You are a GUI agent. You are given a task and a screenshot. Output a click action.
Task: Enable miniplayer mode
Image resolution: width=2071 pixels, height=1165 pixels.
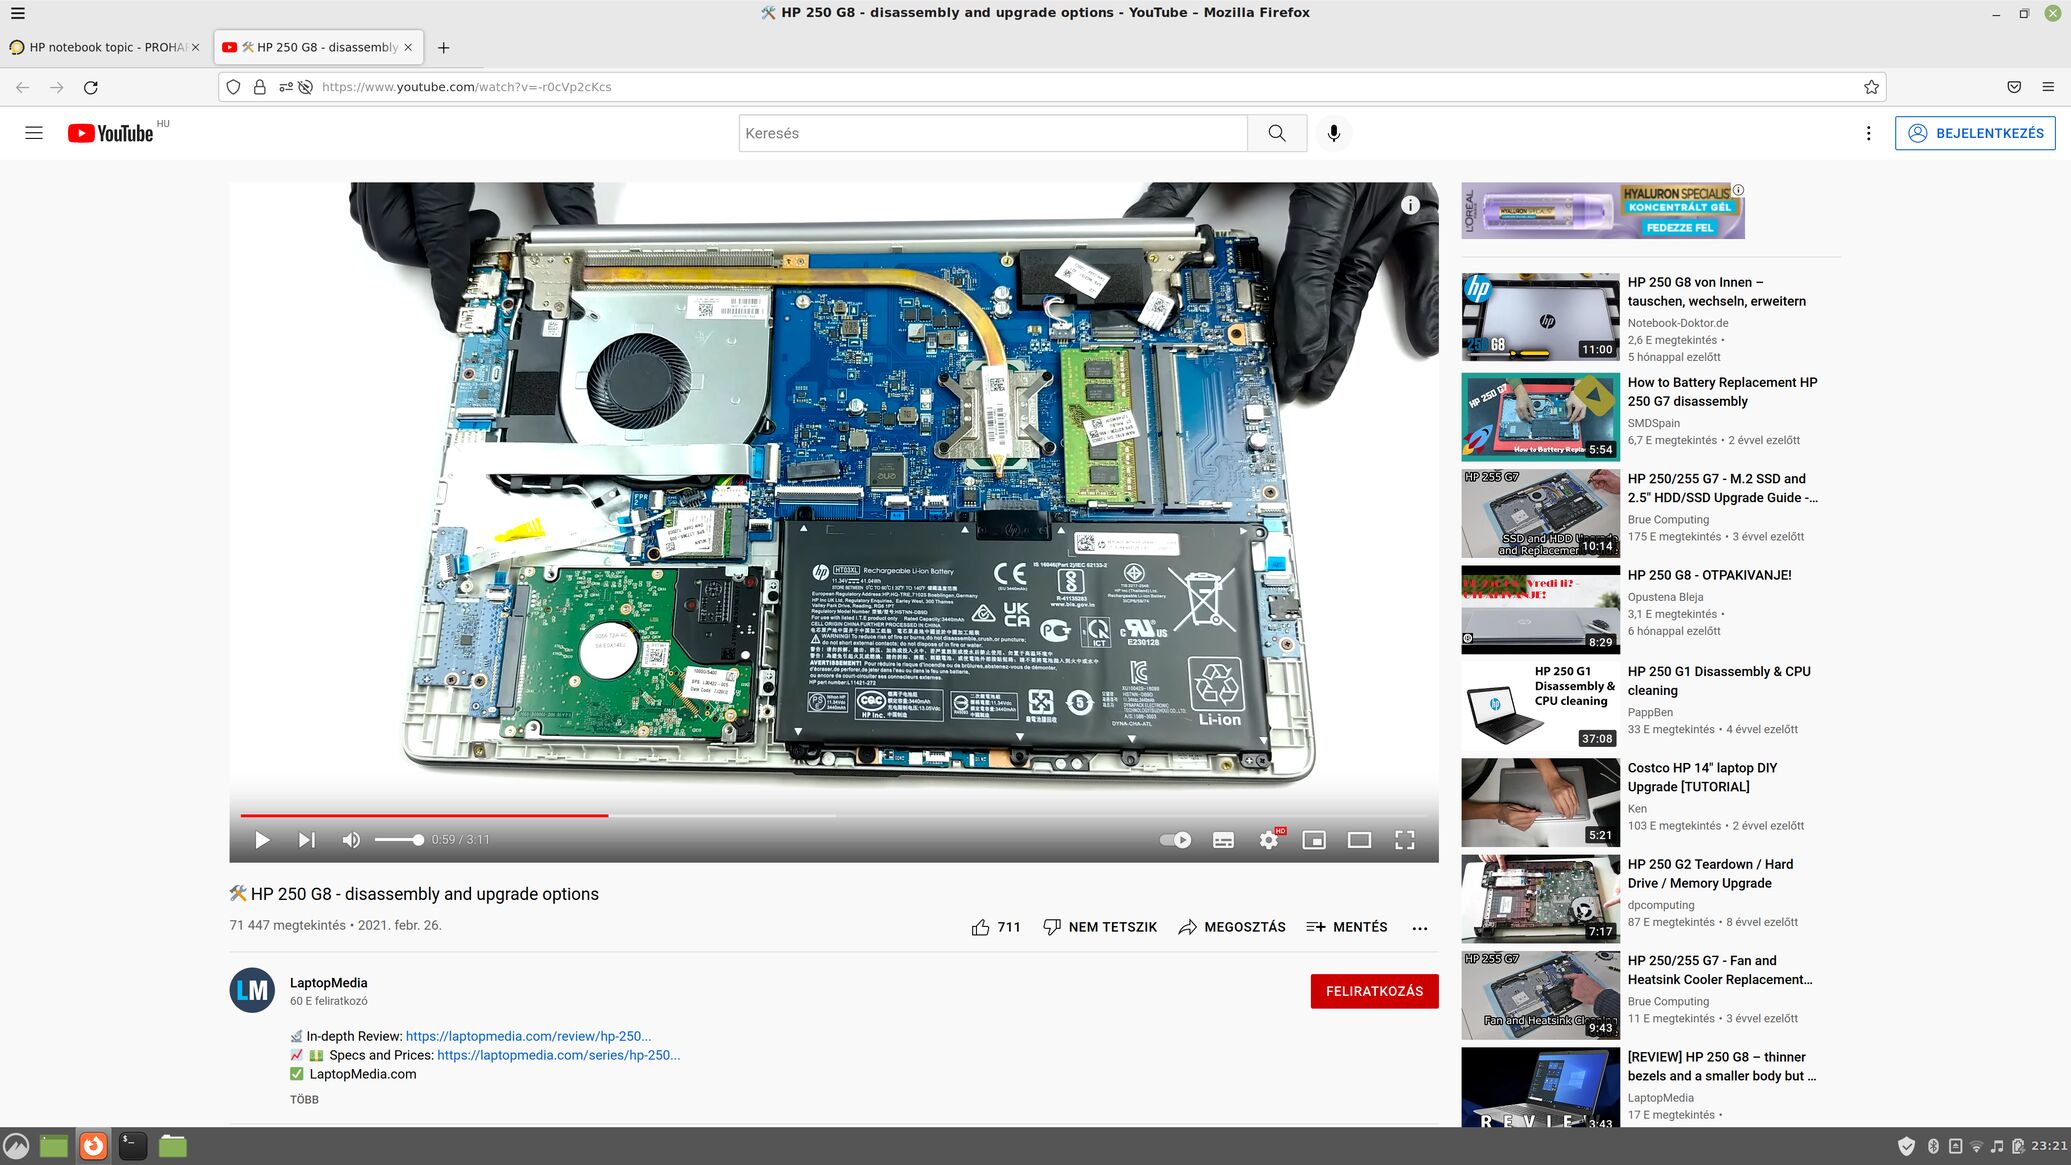point(1314,840)
